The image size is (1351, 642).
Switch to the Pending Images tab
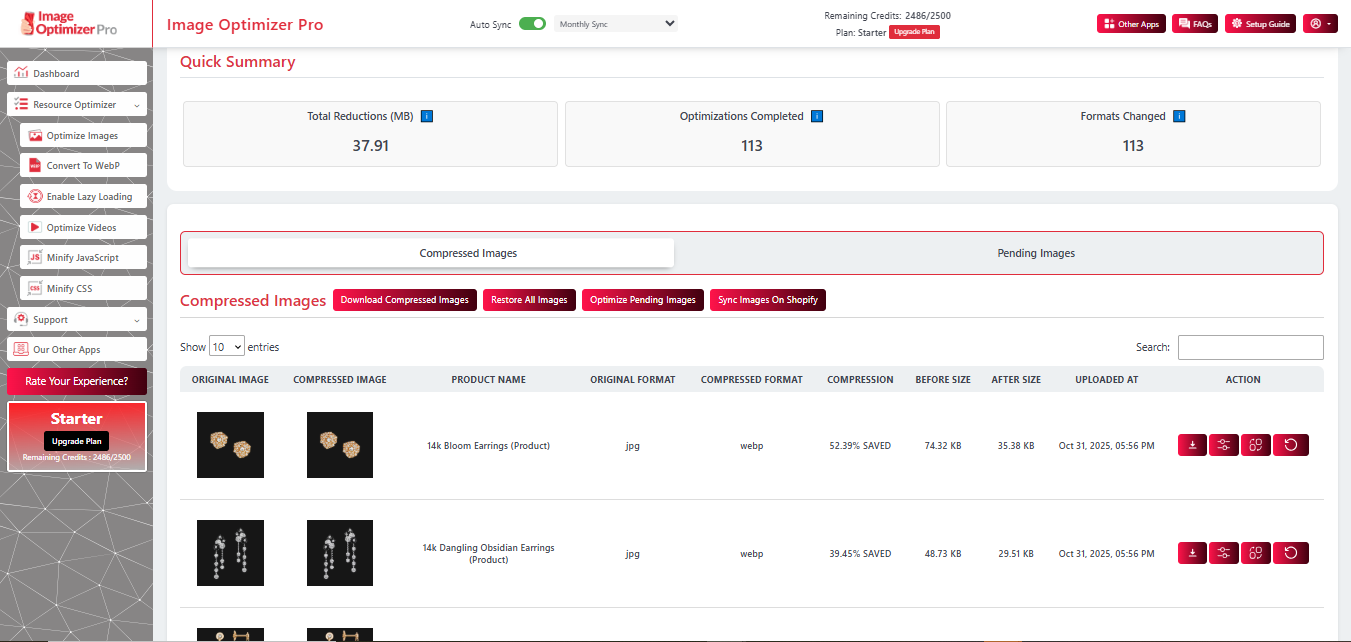[1035, 252]
